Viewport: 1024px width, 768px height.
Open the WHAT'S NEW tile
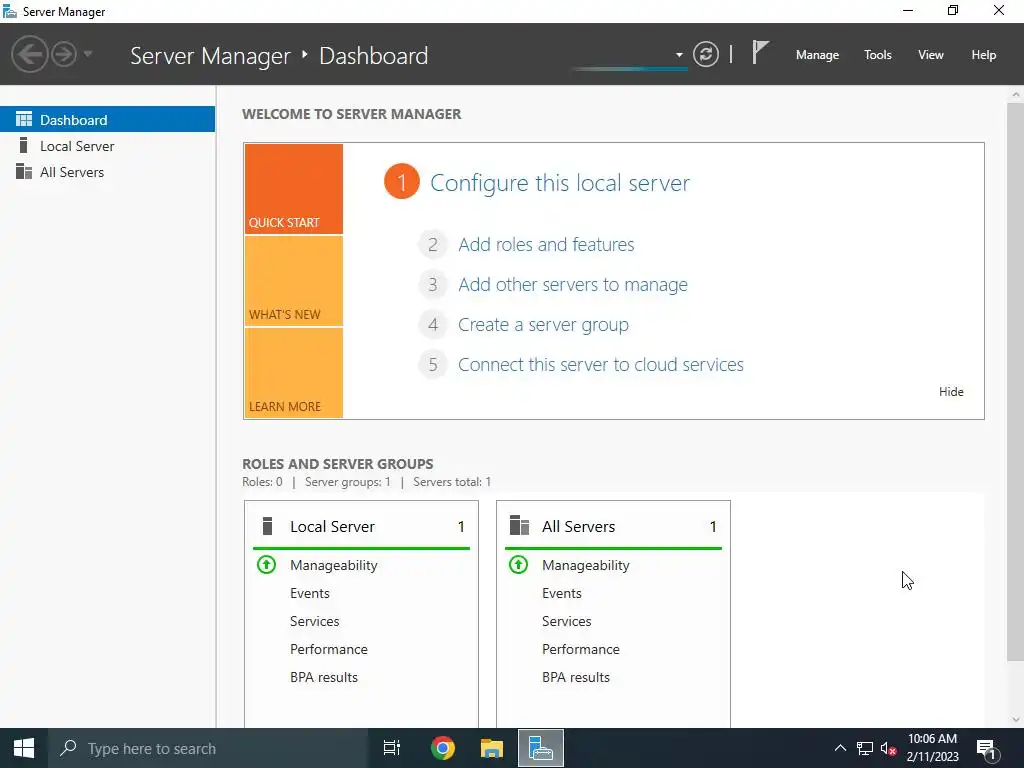coord(294,281)
